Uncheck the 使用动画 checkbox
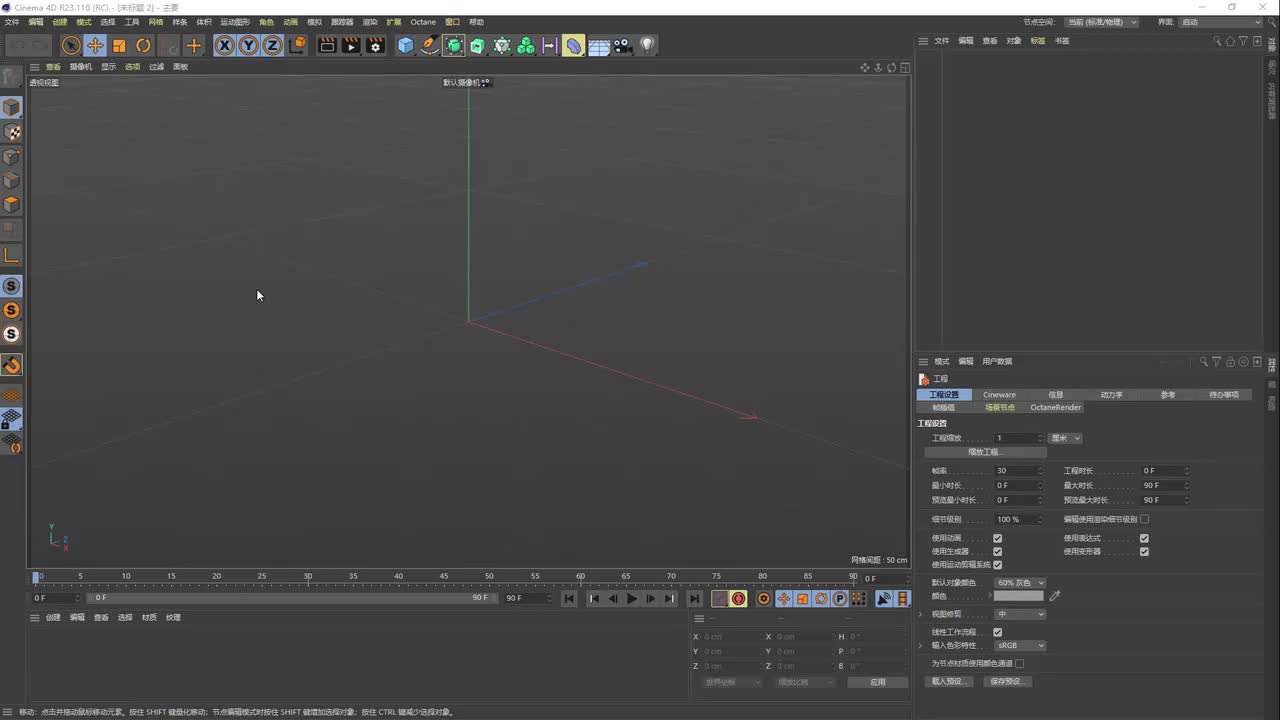Viewport: 1280px width, 720px height. [x=997, y=538]
